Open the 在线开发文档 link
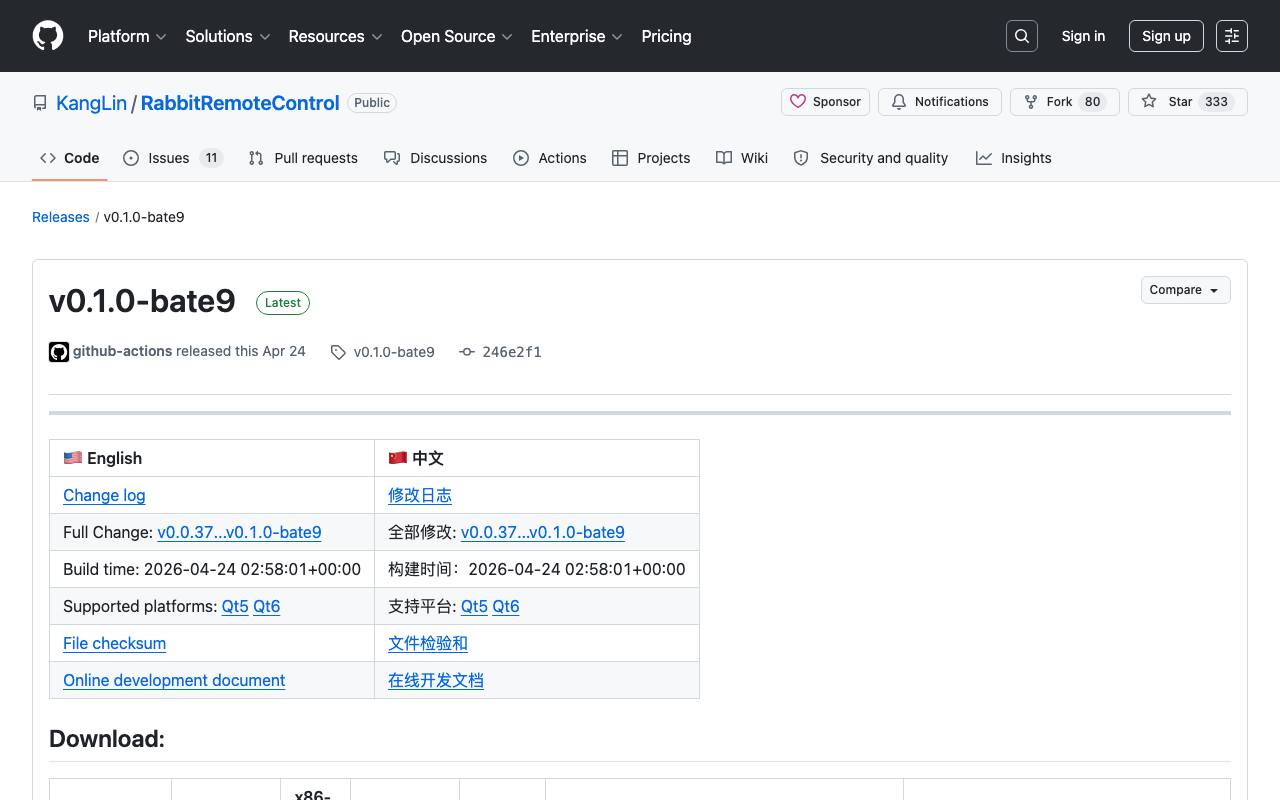 [436, 680]
